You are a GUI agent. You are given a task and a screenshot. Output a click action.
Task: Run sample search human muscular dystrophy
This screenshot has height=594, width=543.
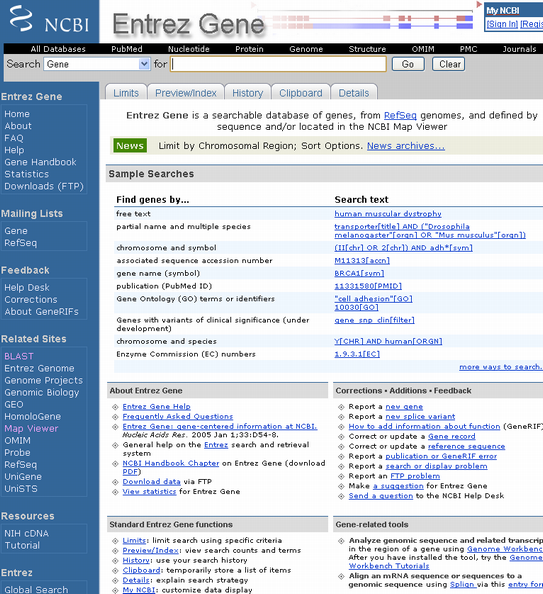click(388, 214)
